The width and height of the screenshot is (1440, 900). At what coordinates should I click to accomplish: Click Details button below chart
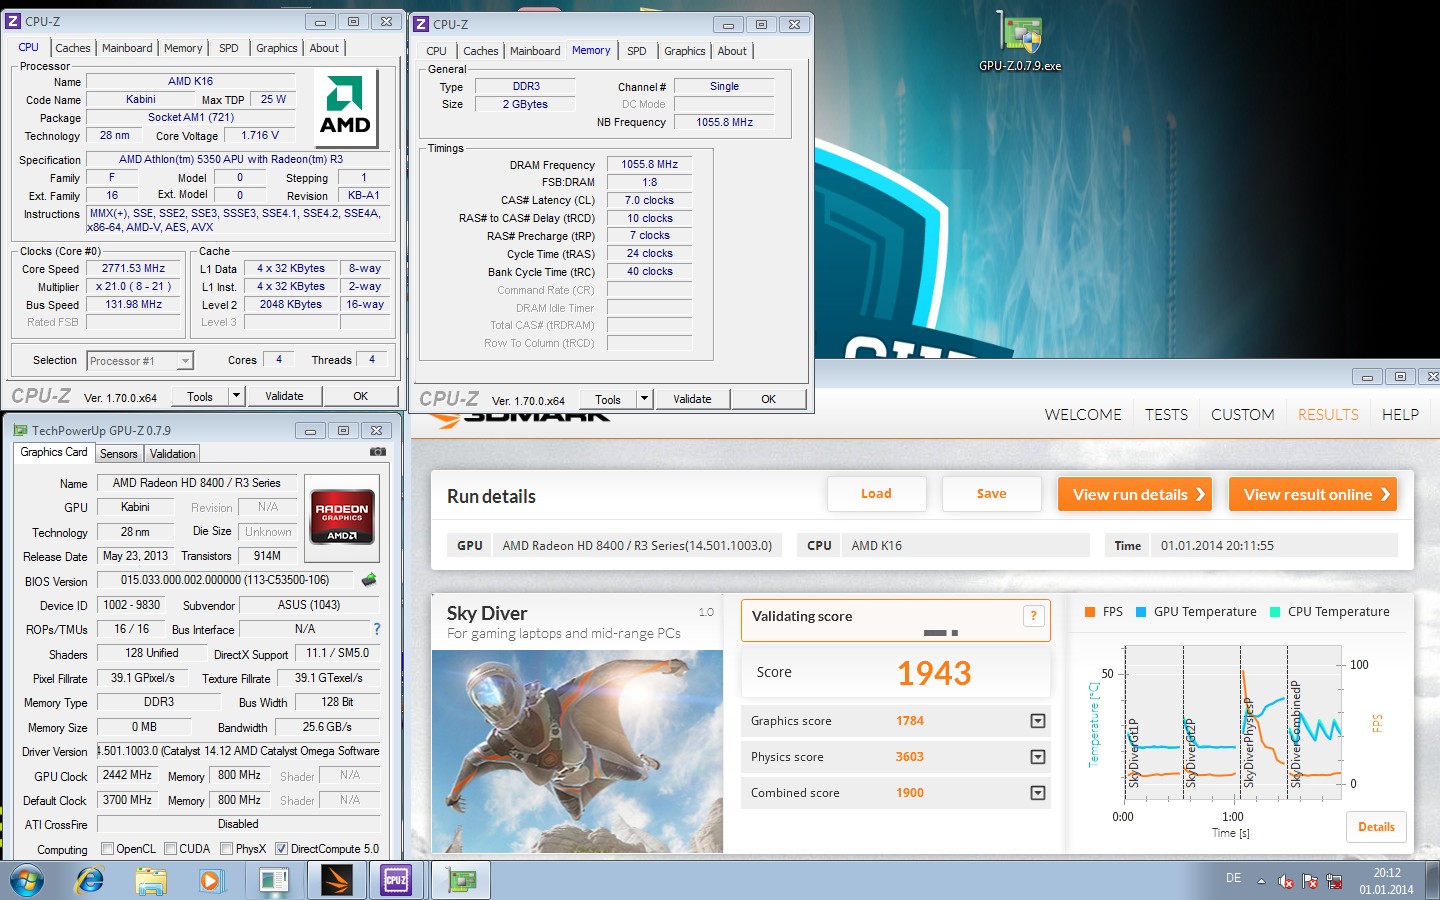pos(1376,827)
